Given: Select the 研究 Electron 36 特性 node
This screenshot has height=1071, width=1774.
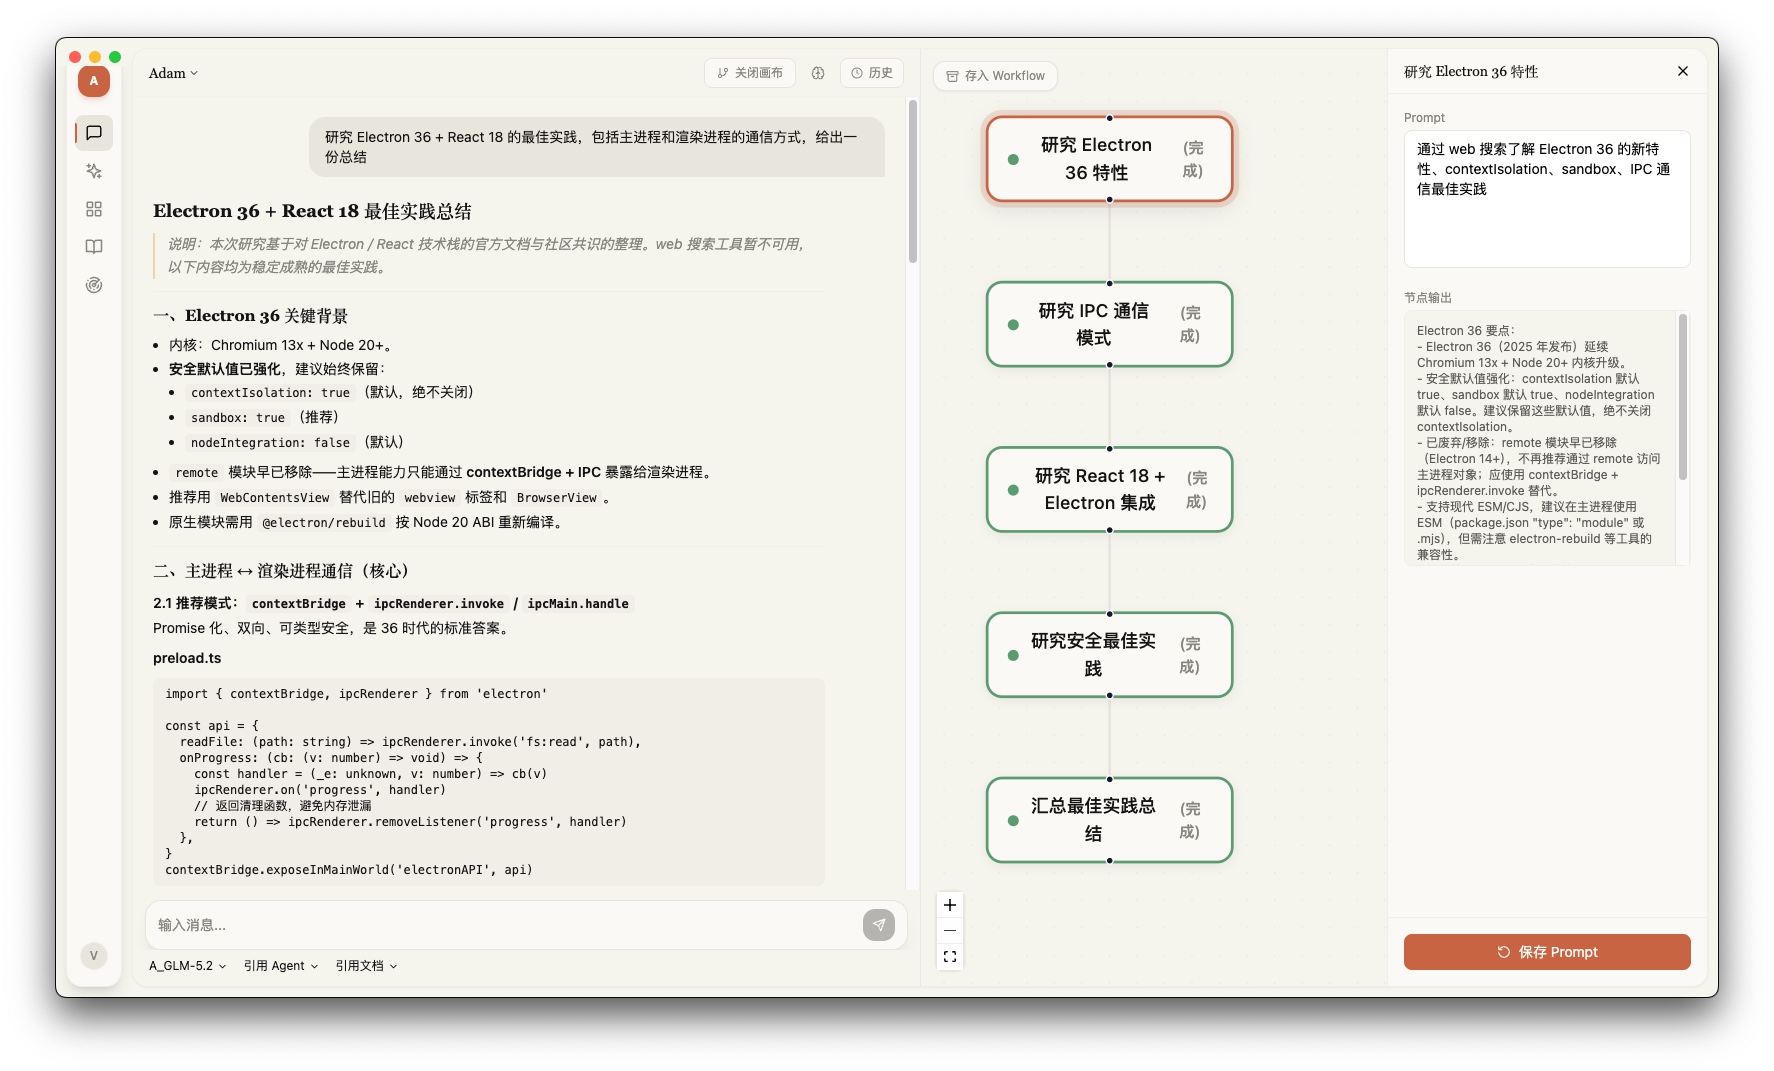Looking at the screenshot, I should pyautogui.click(x=1109, y=159).
